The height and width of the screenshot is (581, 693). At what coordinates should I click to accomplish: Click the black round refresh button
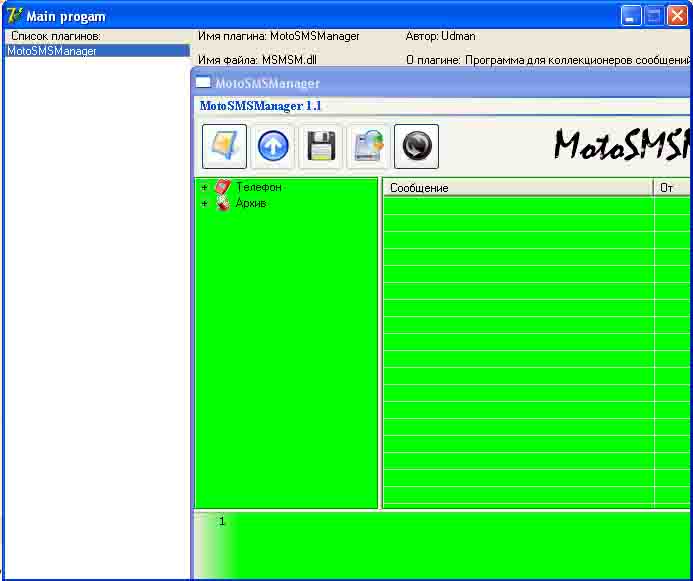tap(416, 146)
